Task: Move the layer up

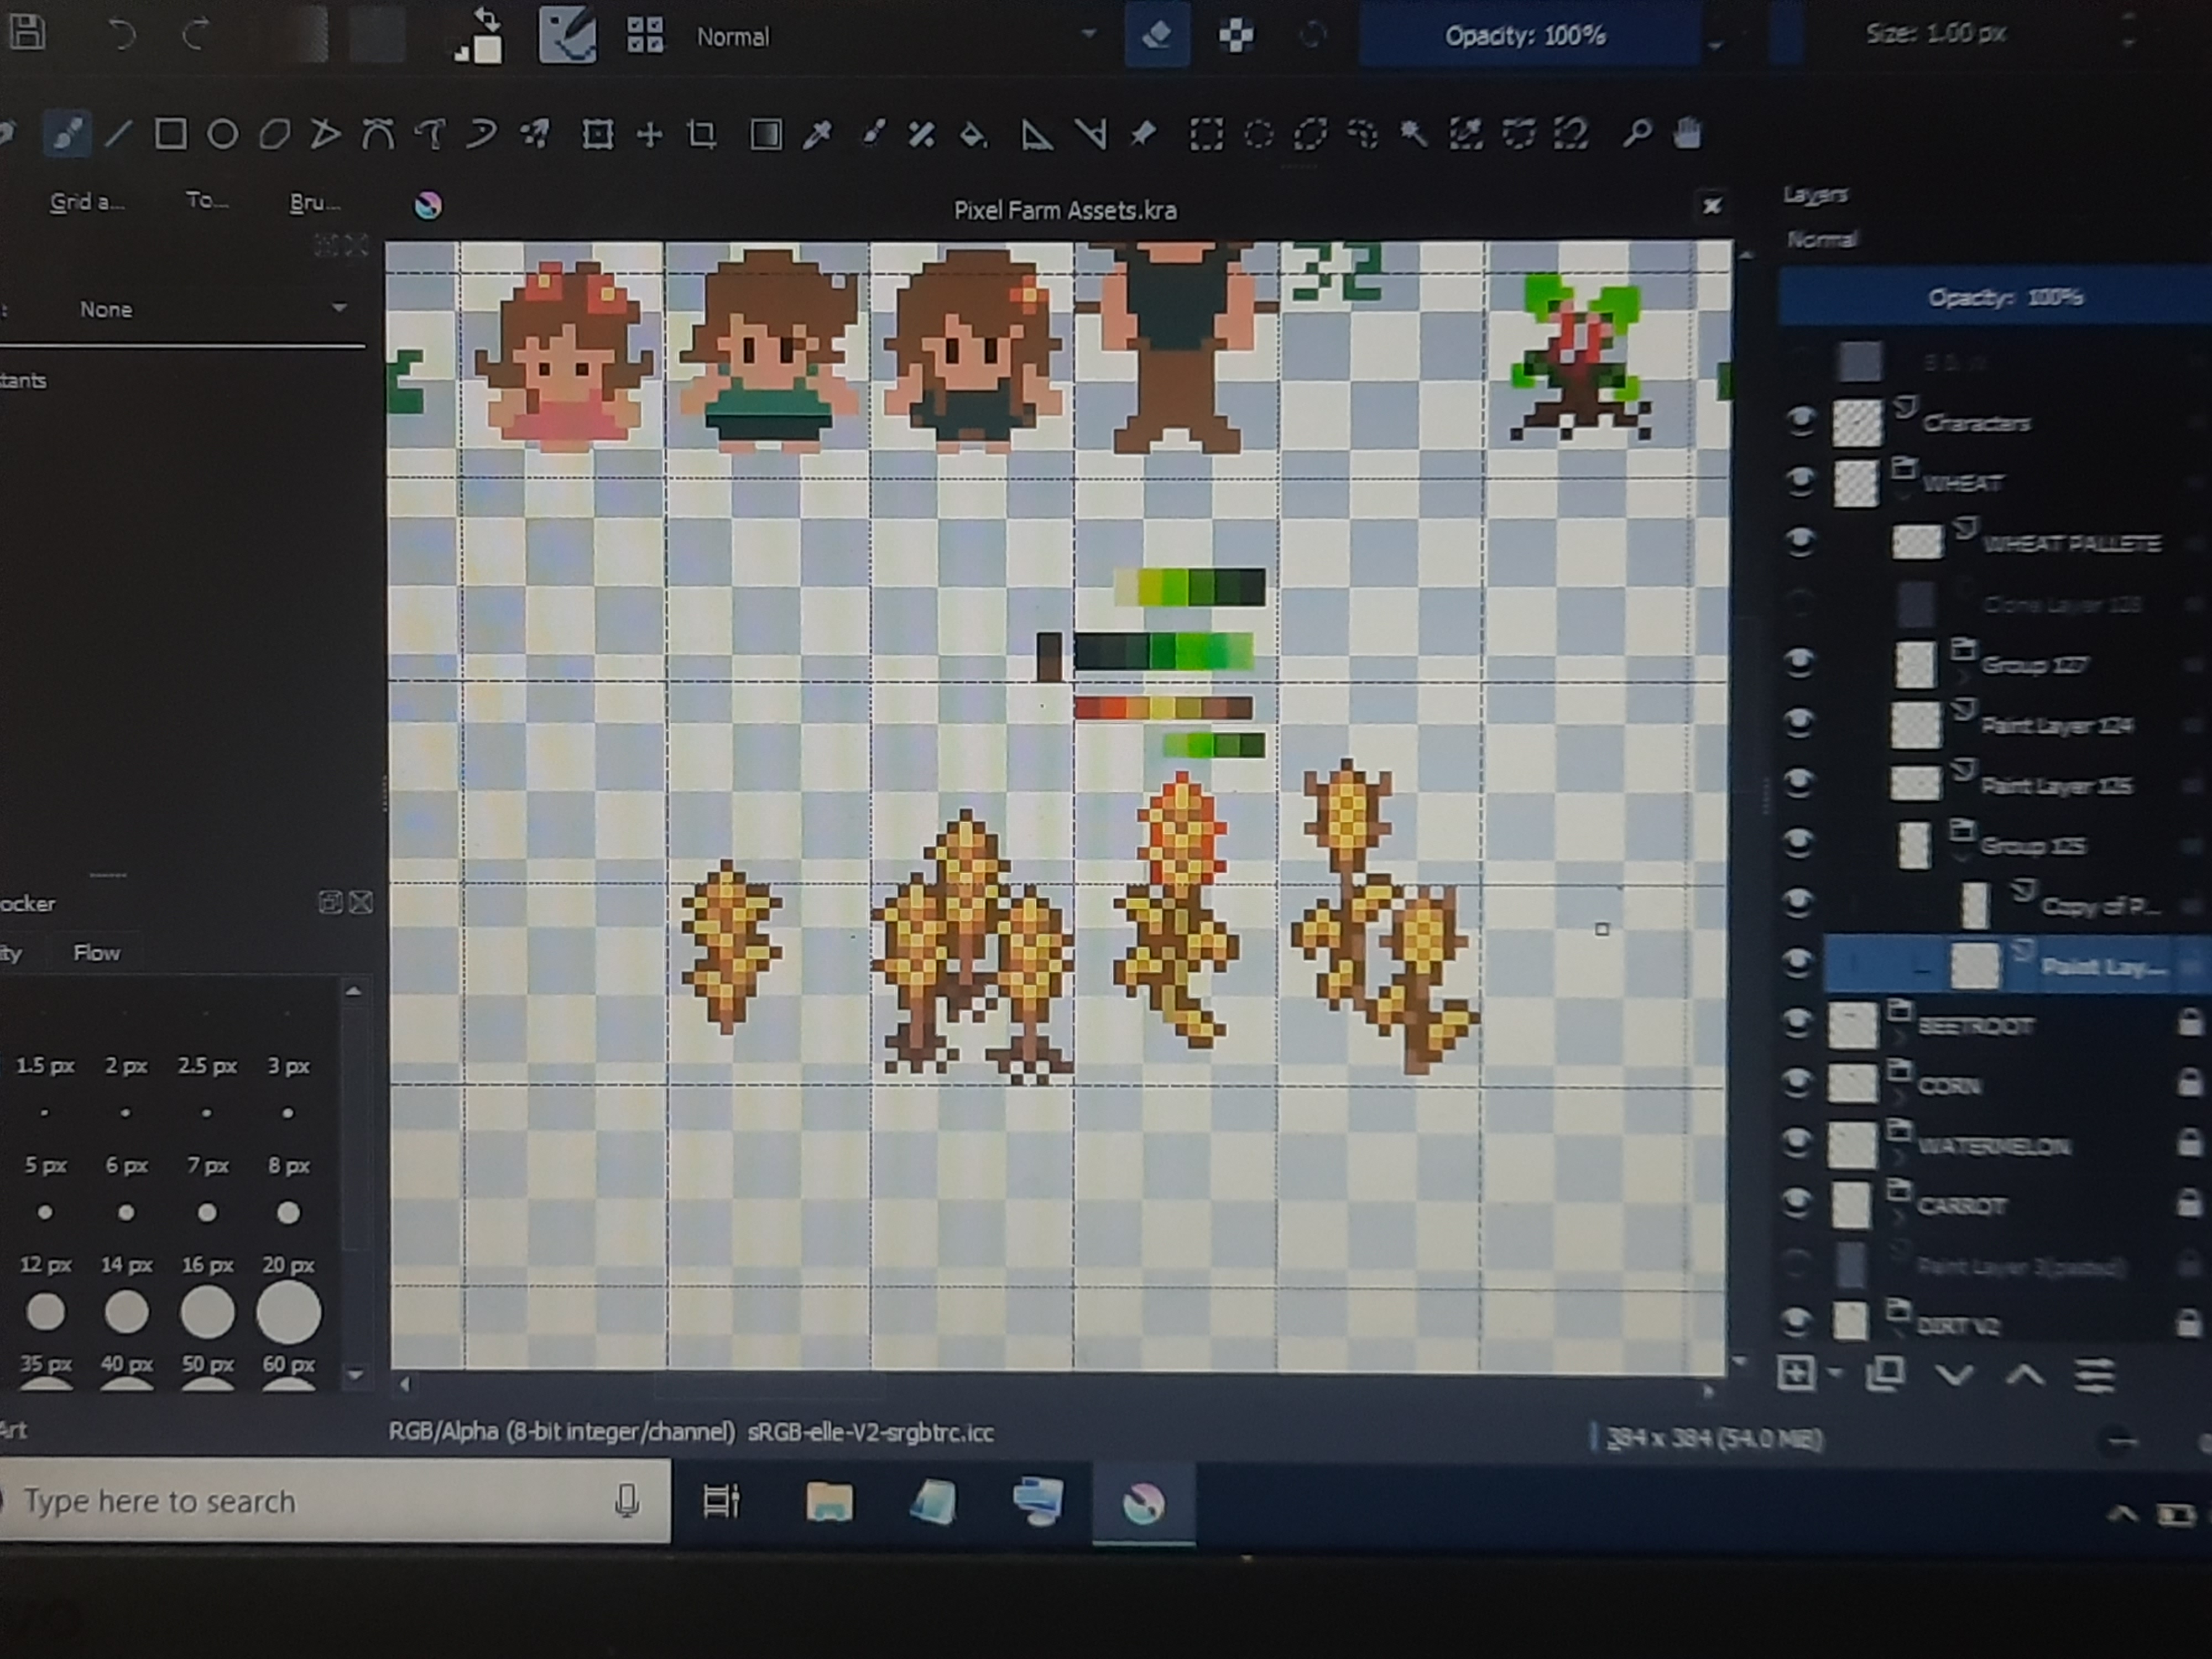Action: tap(2025, 1375)
